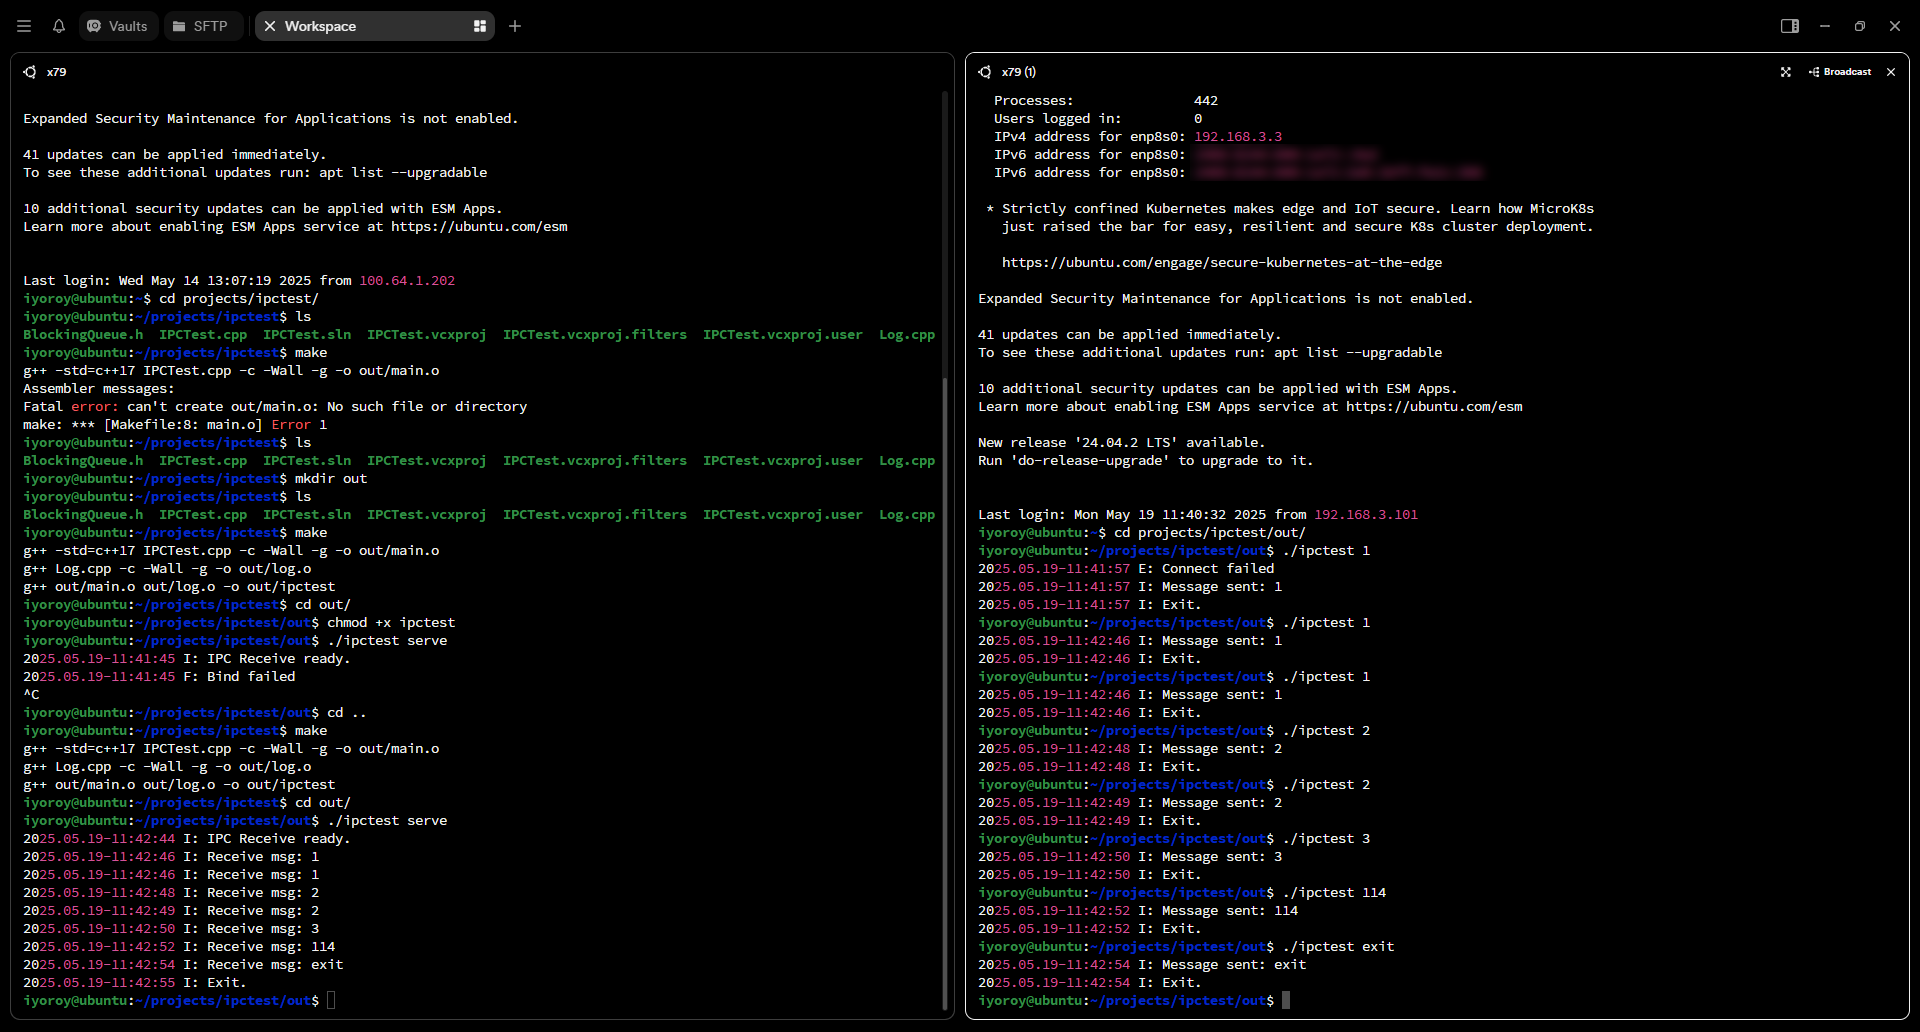Maximize the x79 (1) pane
The image size is (1920, 1032).
(x=1786, y=72)
